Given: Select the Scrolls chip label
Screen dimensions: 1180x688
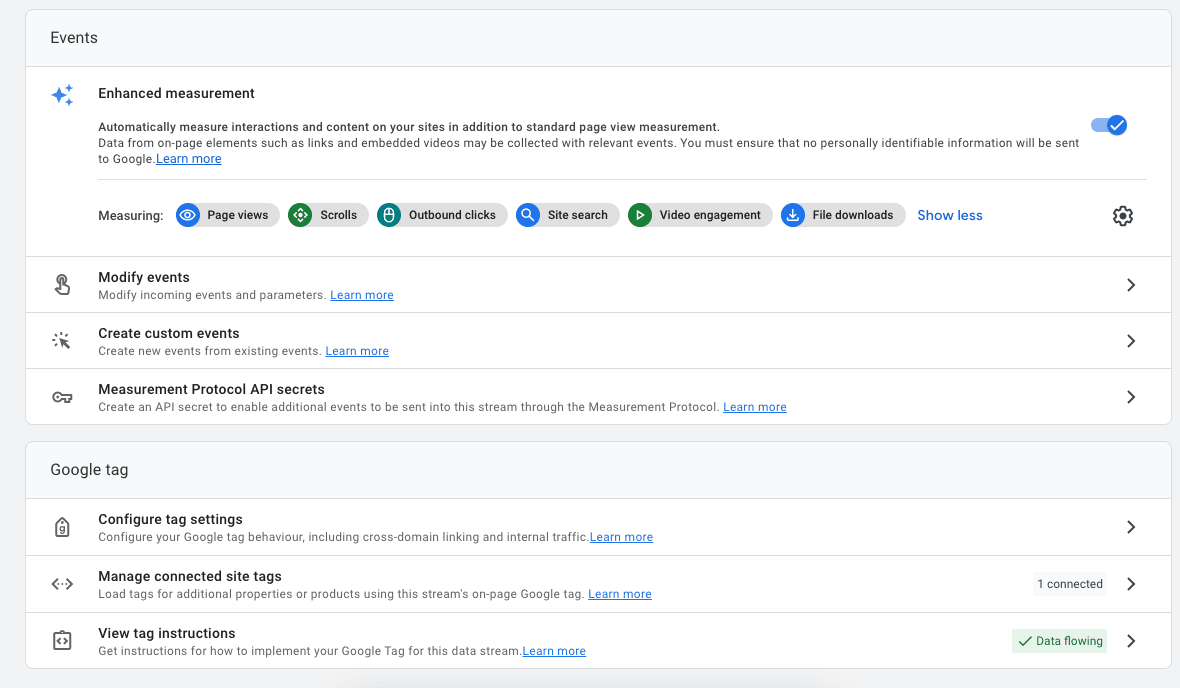Looking at the screenshot, I should coord(339,215).
